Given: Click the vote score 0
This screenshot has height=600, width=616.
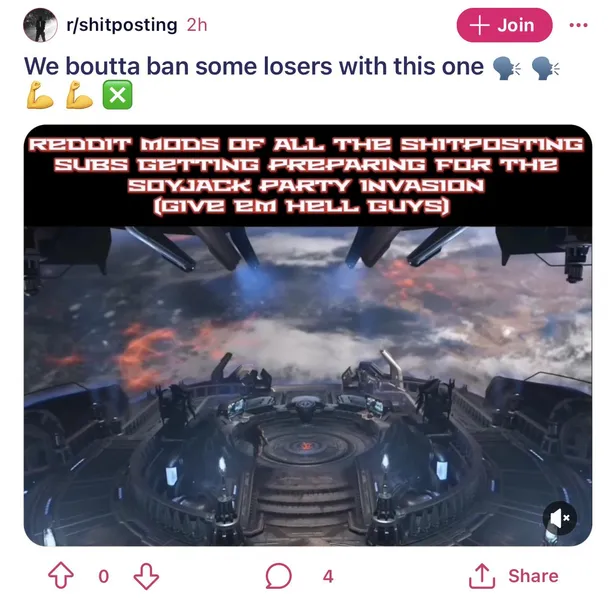Looking at the screenshot, I should tap(104, 576).
